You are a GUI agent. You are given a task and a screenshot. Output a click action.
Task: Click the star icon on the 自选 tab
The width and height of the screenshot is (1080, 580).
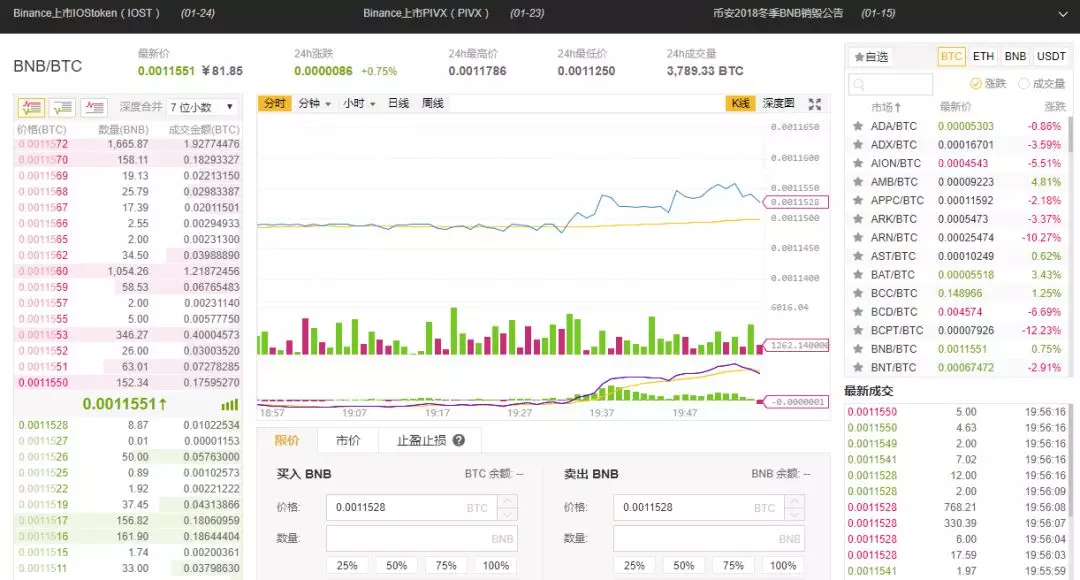pos(858,56)
